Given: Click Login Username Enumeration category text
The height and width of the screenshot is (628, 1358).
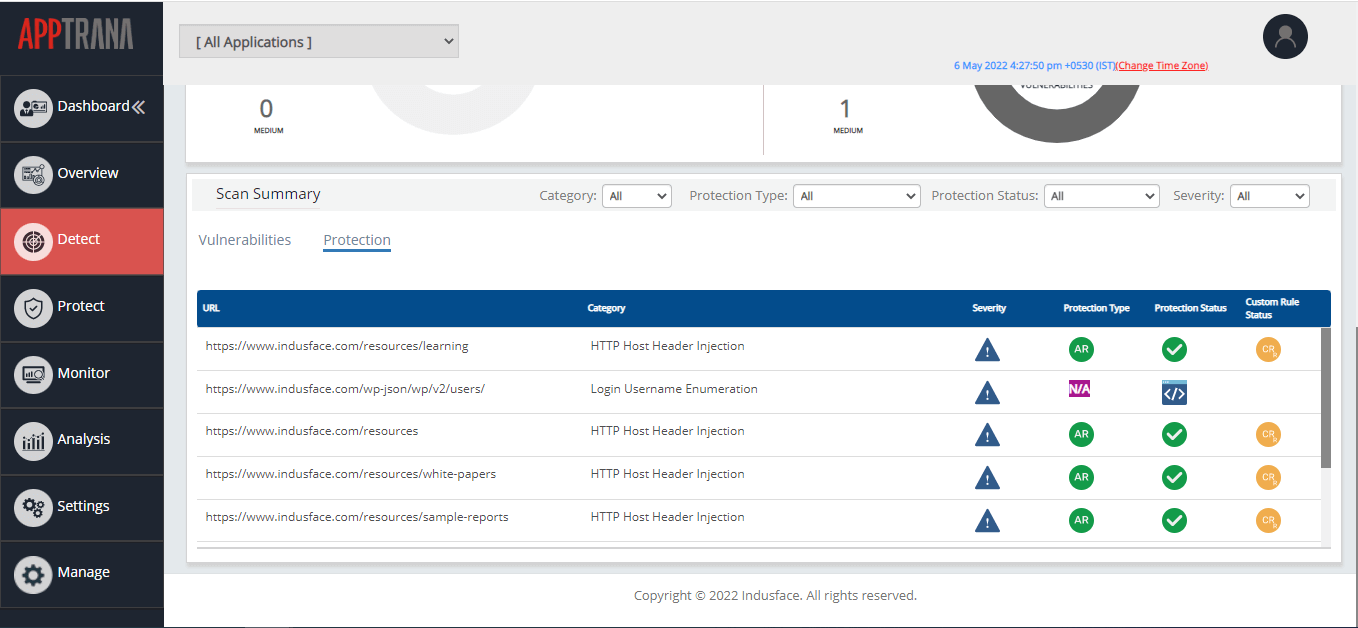Looking at the screenshot, I should tap(674, 389).
